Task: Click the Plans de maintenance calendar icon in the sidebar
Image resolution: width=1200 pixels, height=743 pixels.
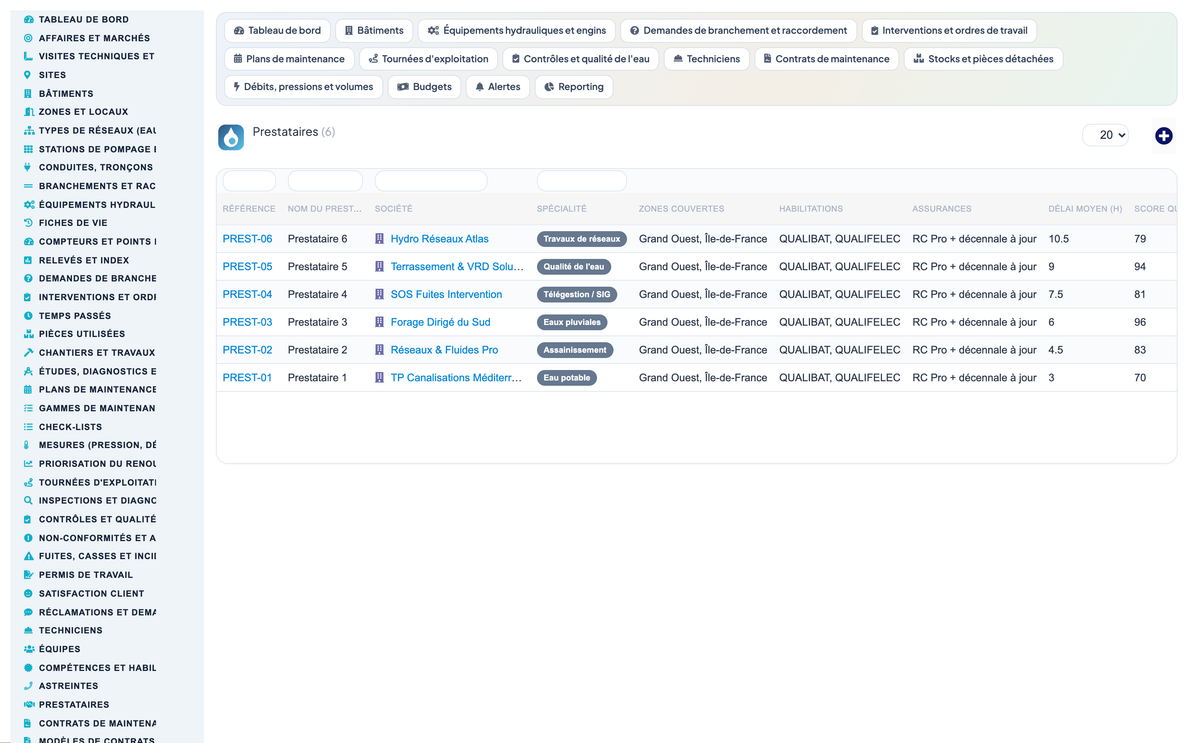Action: pos(28,389)
